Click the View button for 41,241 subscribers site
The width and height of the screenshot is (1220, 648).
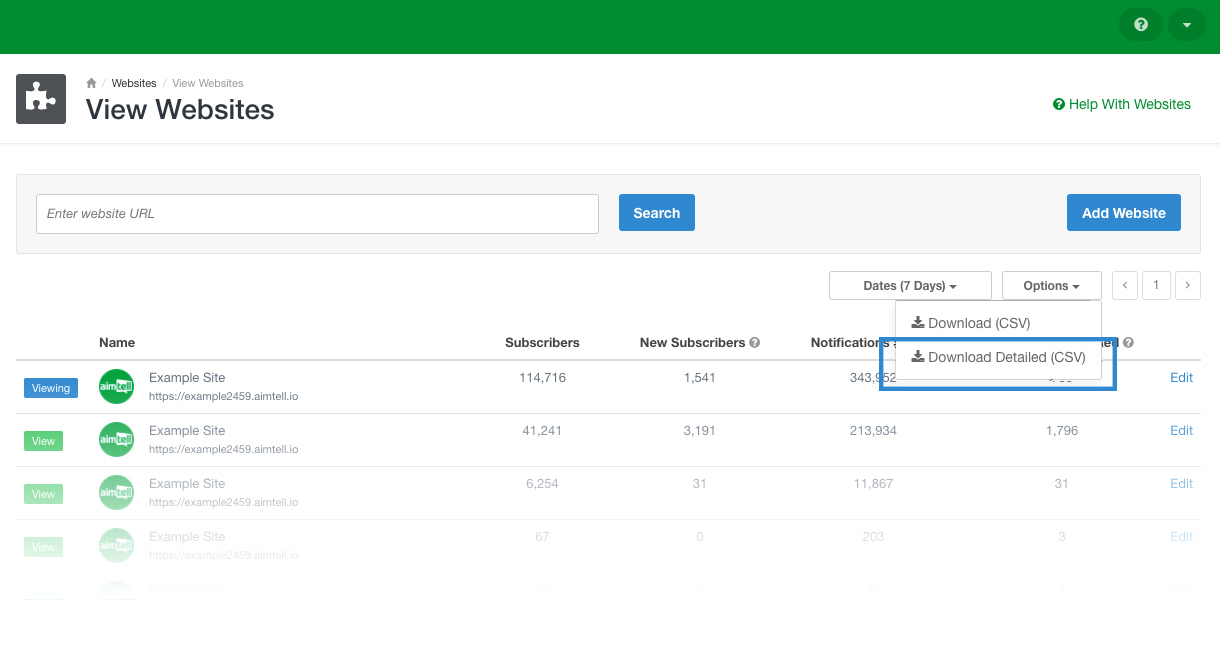(43, 441)
